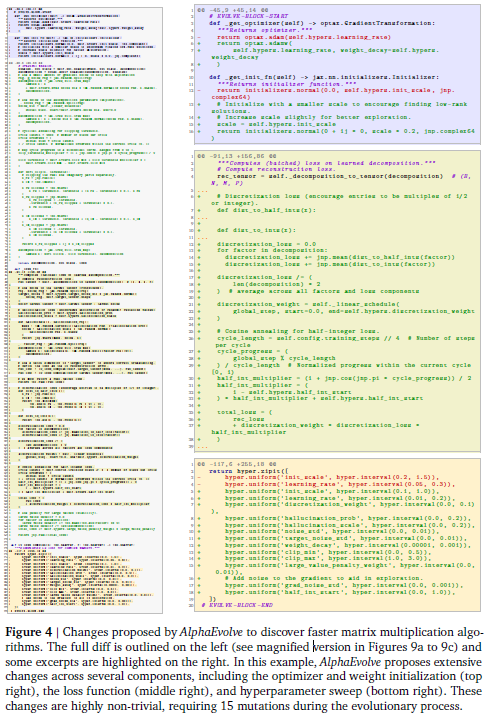Click the '@@ -117,6 +255,18 @@' hunk header
Viewport: 490px width, 718px height.
[237, 464]
